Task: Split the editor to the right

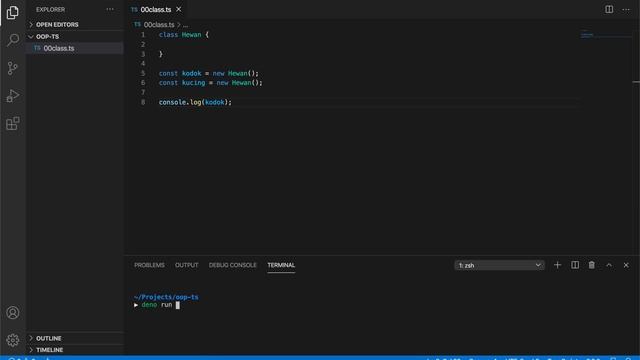Action: tap(609, 9)
